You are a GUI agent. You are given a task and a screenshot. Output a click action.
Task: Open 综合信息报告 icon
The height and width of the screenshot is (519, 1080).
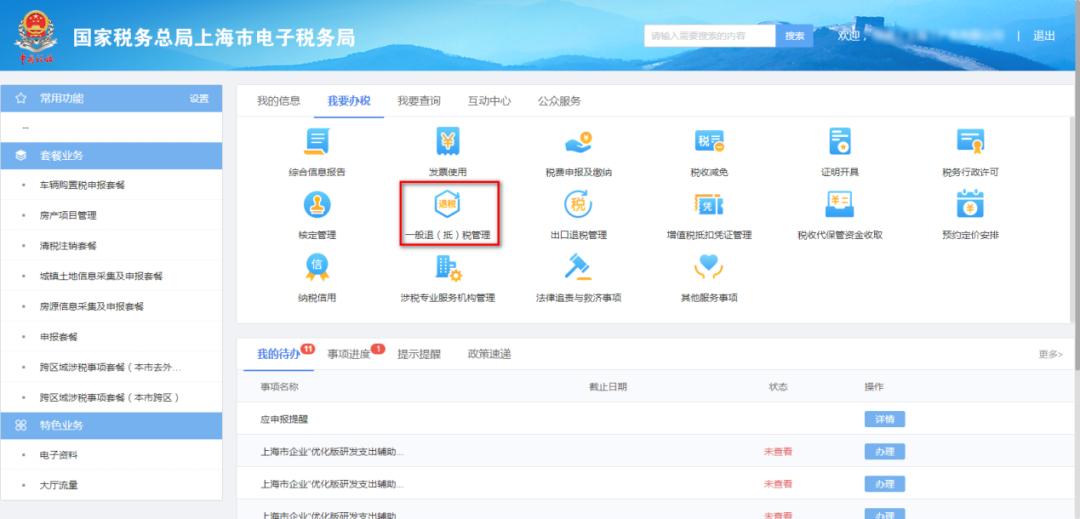pos(317,143)
